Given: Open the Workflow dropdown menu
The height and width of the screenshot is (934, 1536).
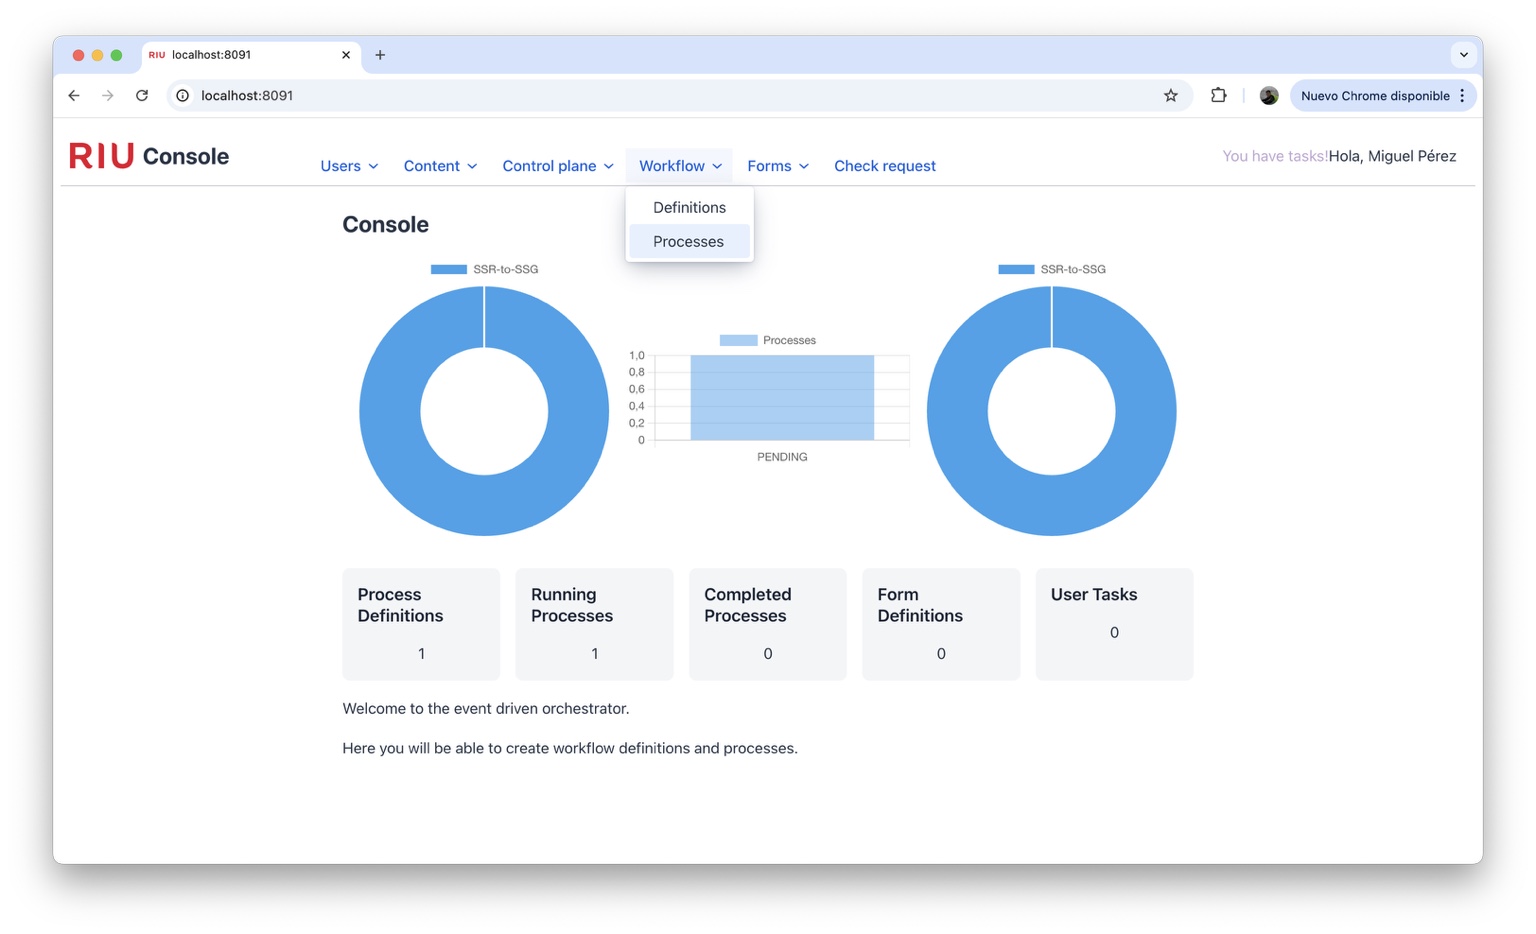Looking at the screenshot, I should 678,166.
